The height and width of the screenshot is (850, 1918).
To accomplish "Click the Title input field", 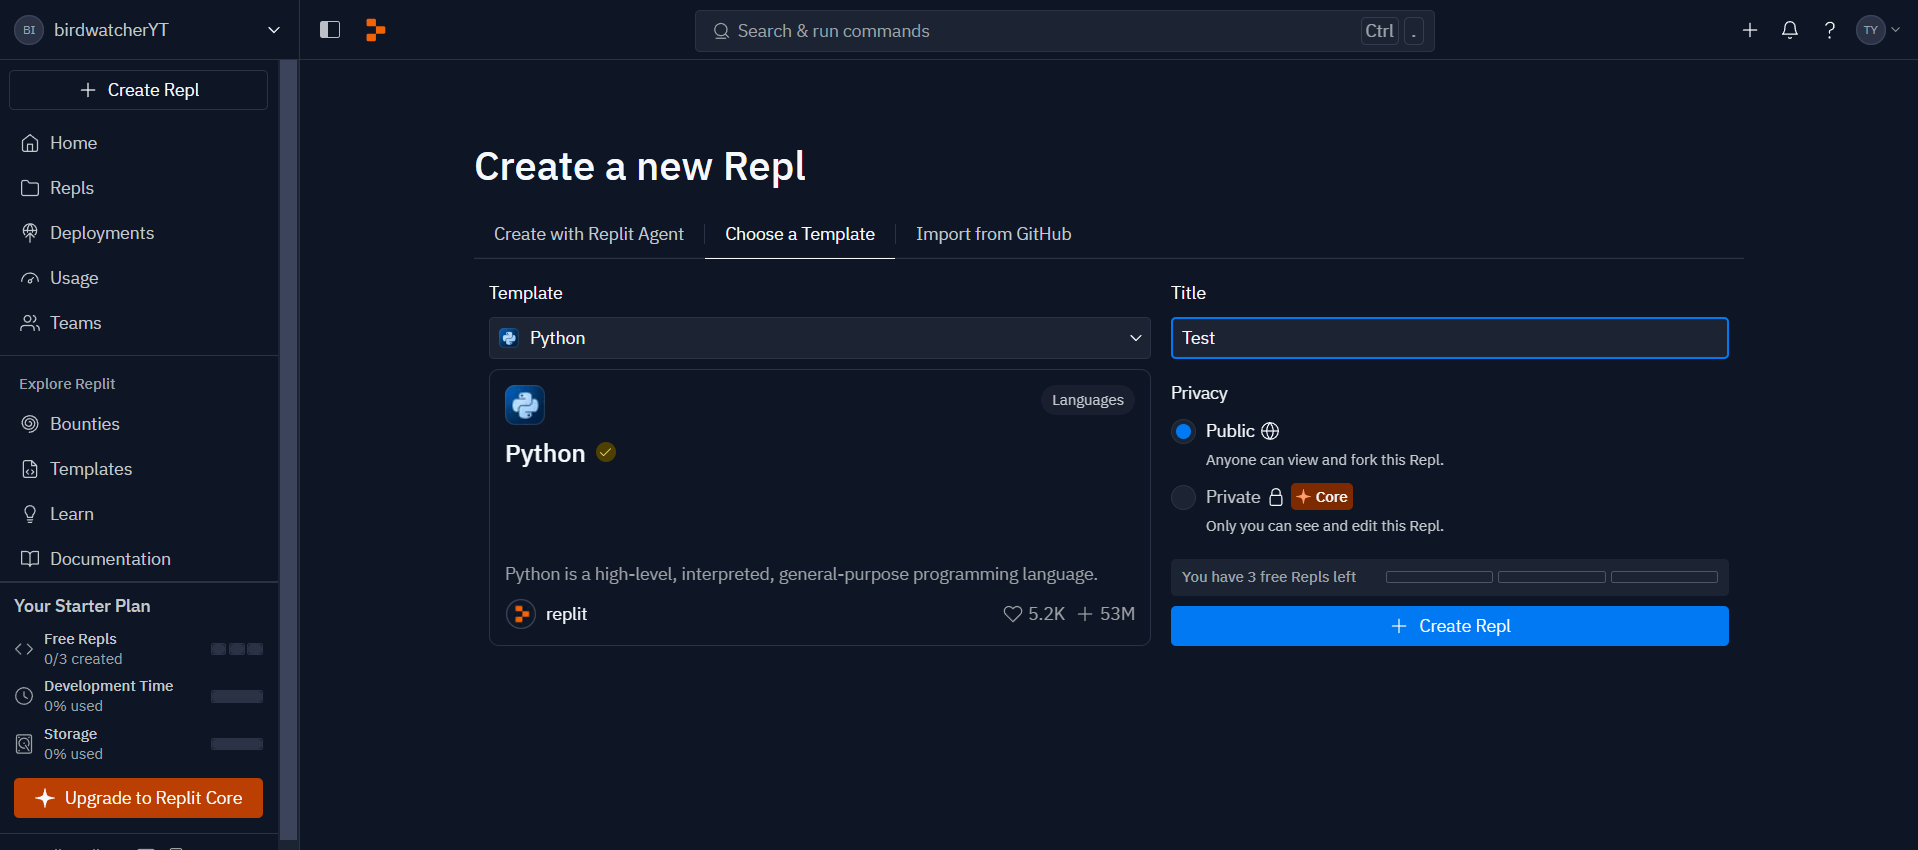I will (x=1449, y=338).
